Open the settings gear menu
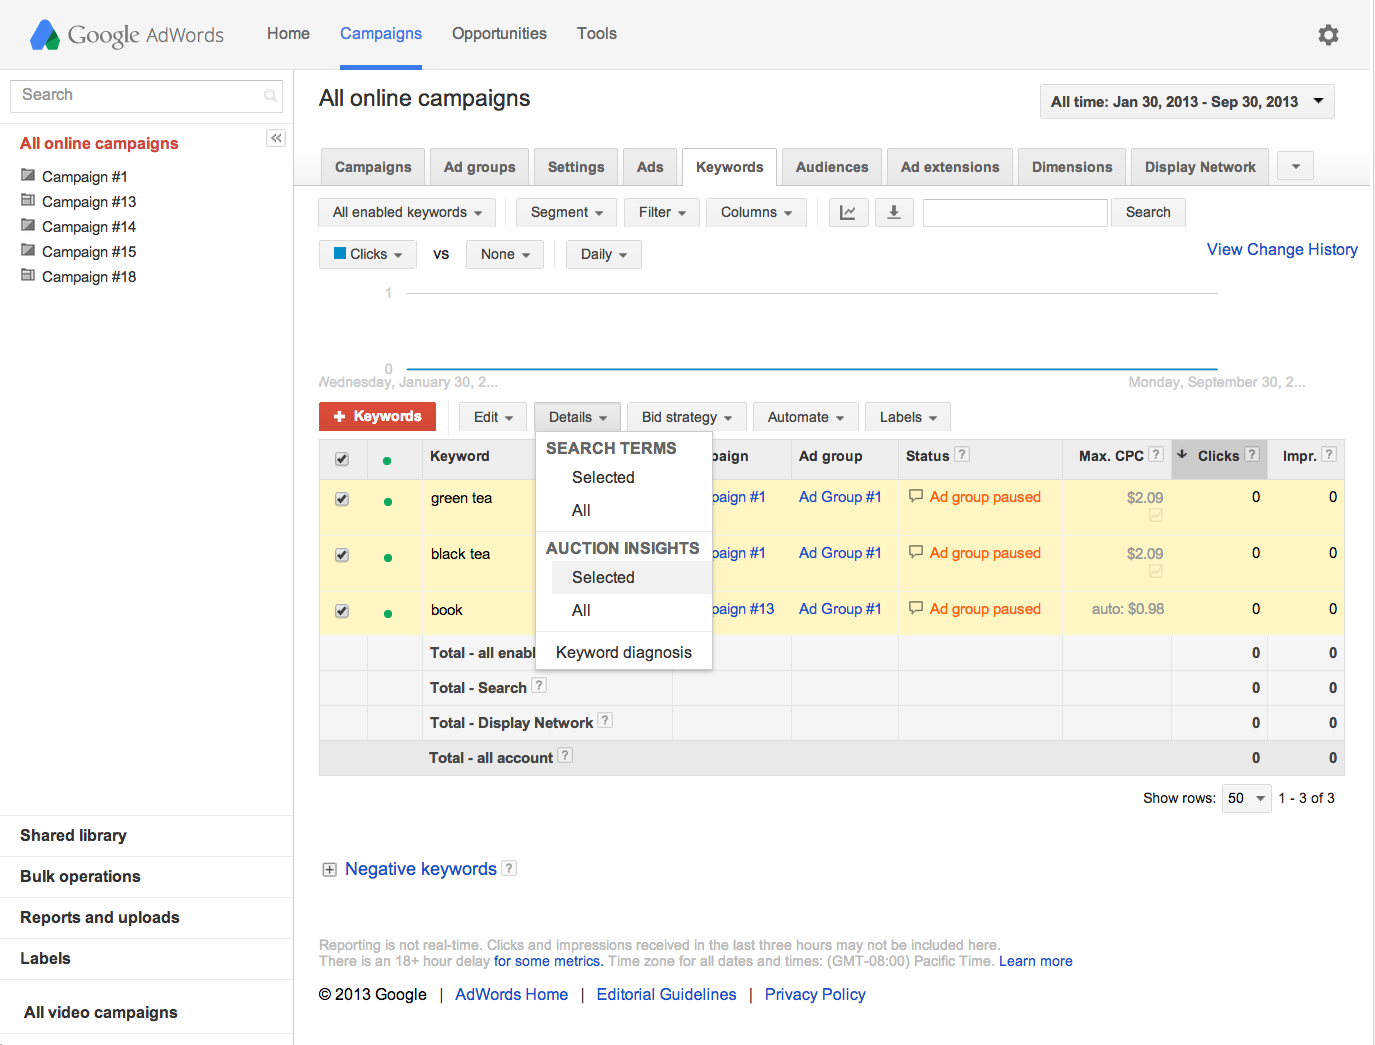Image resolution: width=1375 pixels, height=1045 pixels. tap(1328, 35)
